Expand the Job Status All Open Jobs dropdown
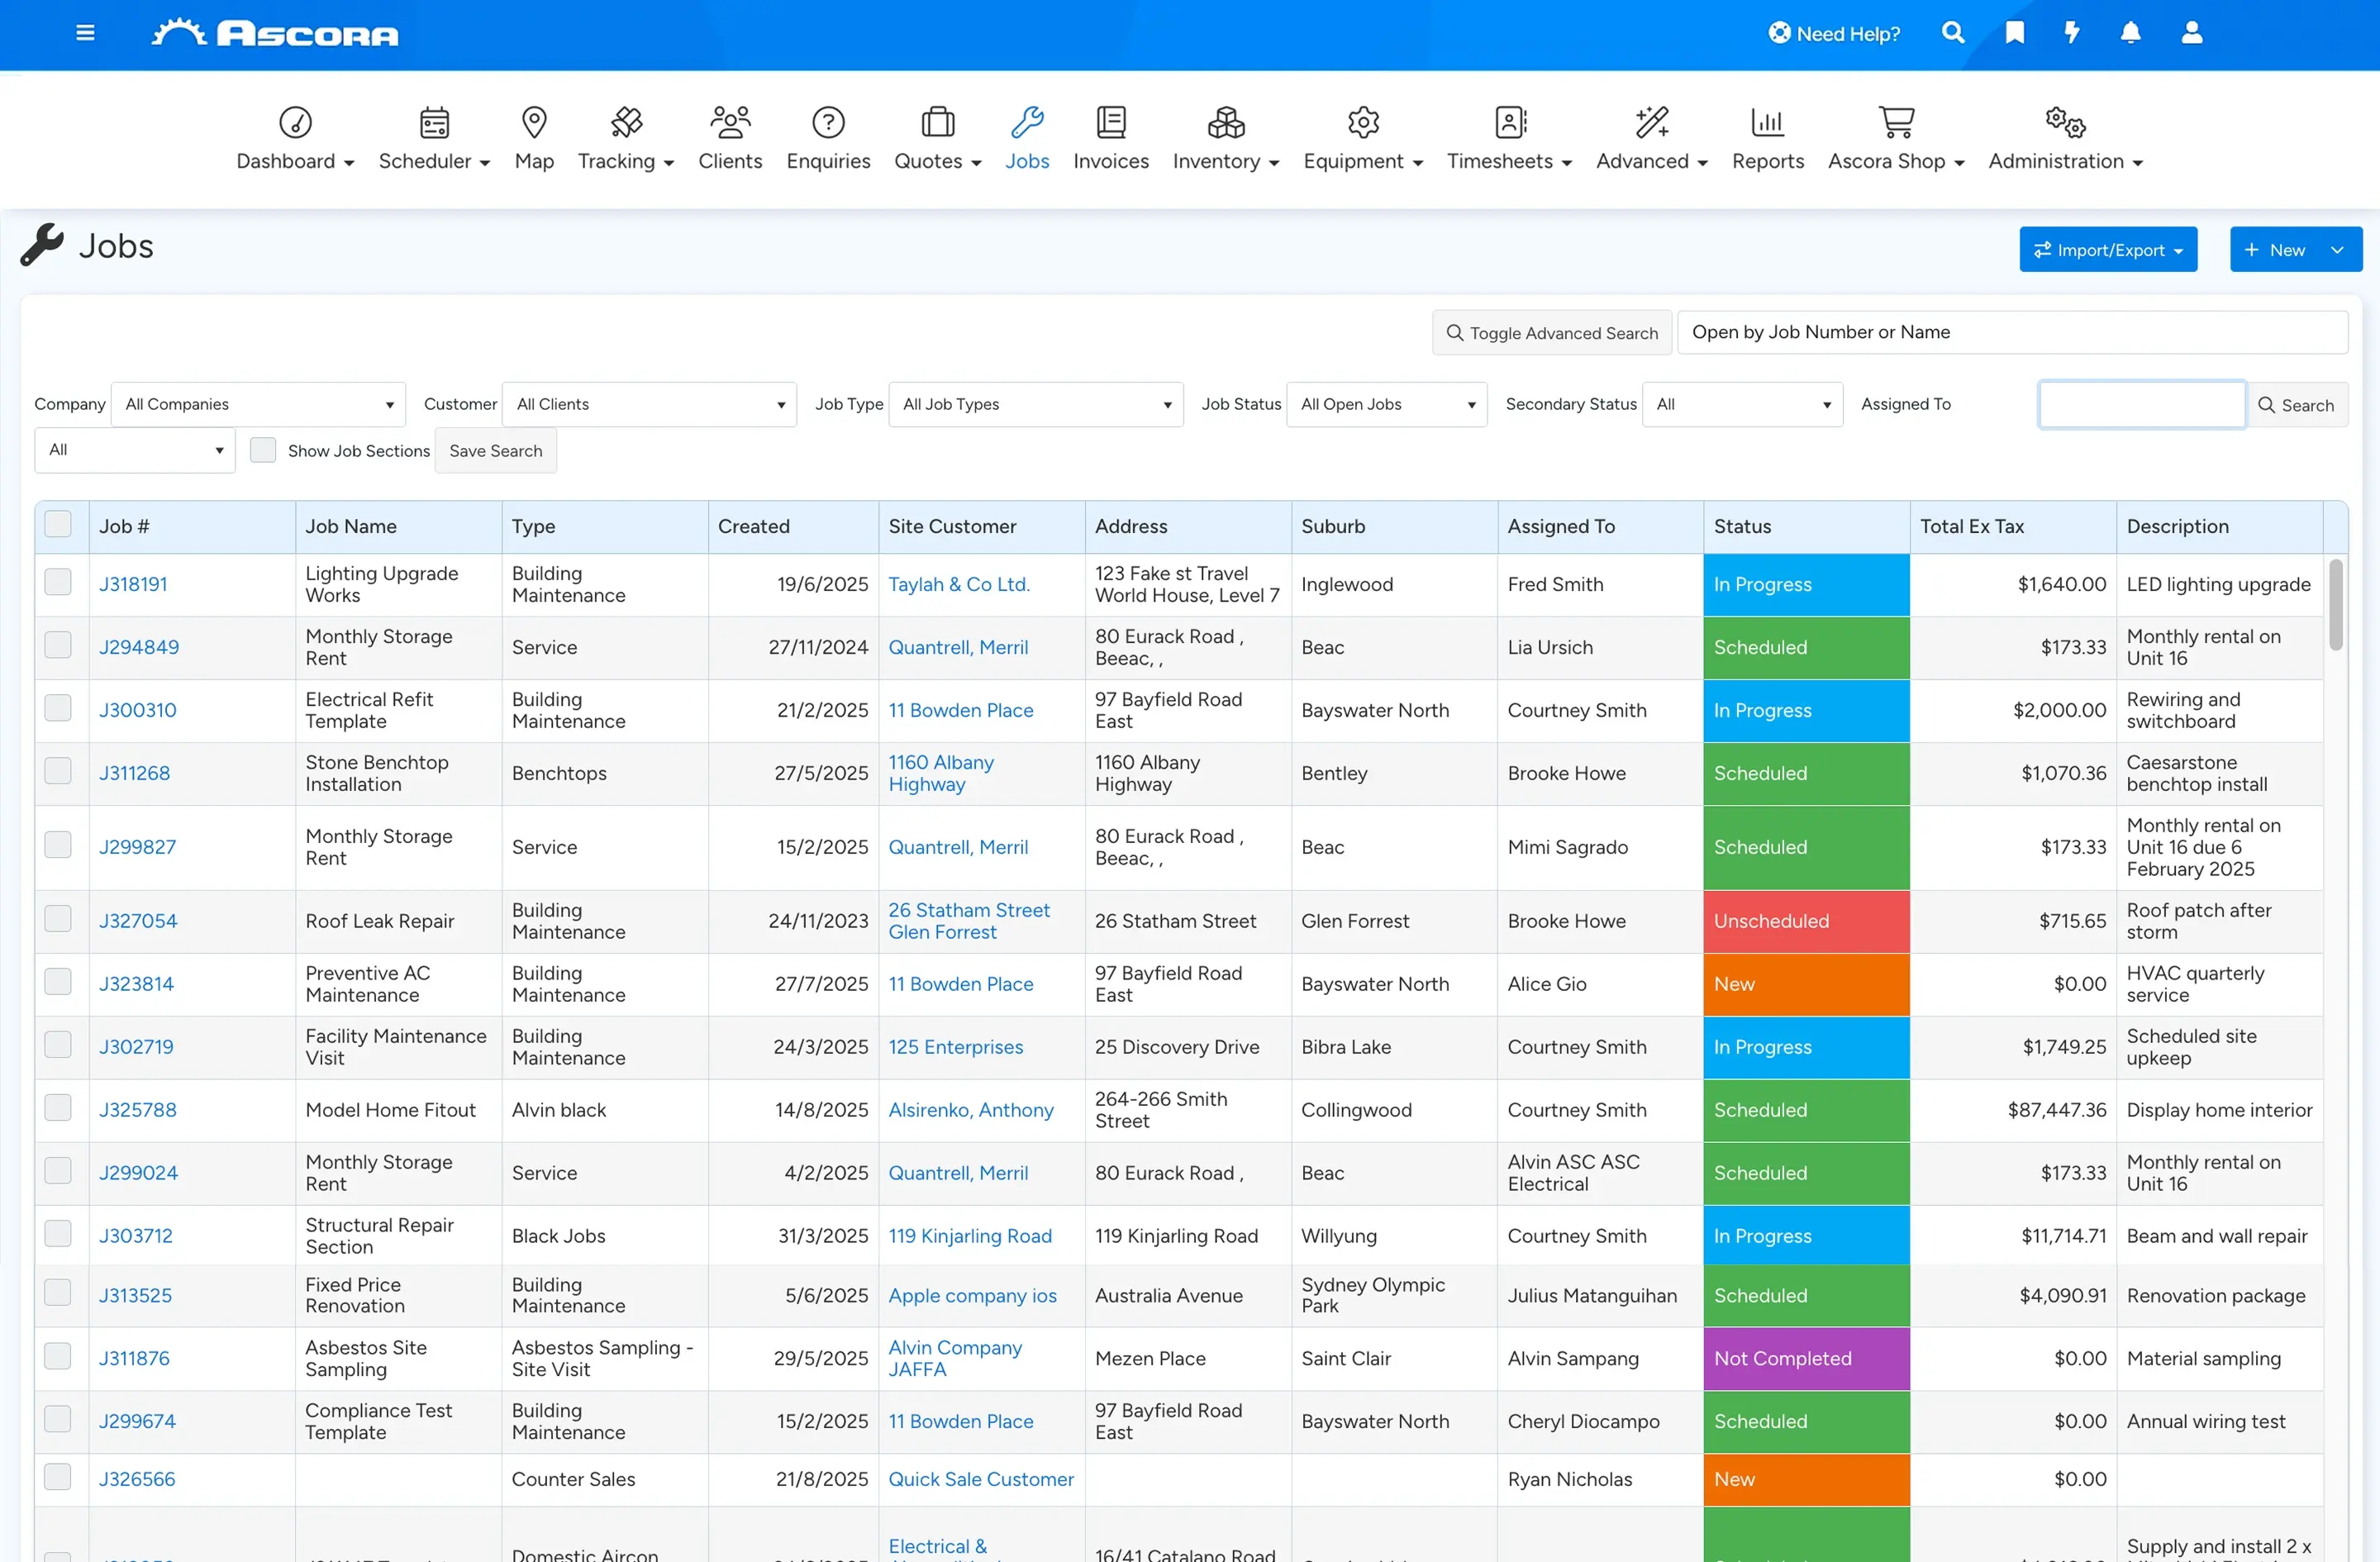This screenshot has height=1562, width=2380. pyautogui.click(x=1387, y=404)
